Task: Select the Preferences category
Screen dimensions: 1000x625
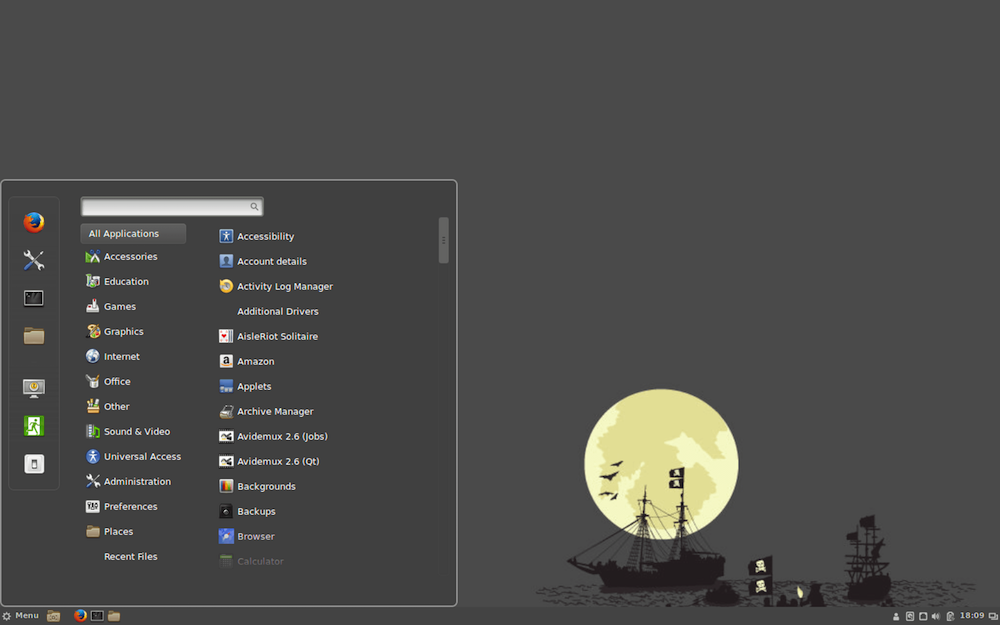Action: pos(121,506)
